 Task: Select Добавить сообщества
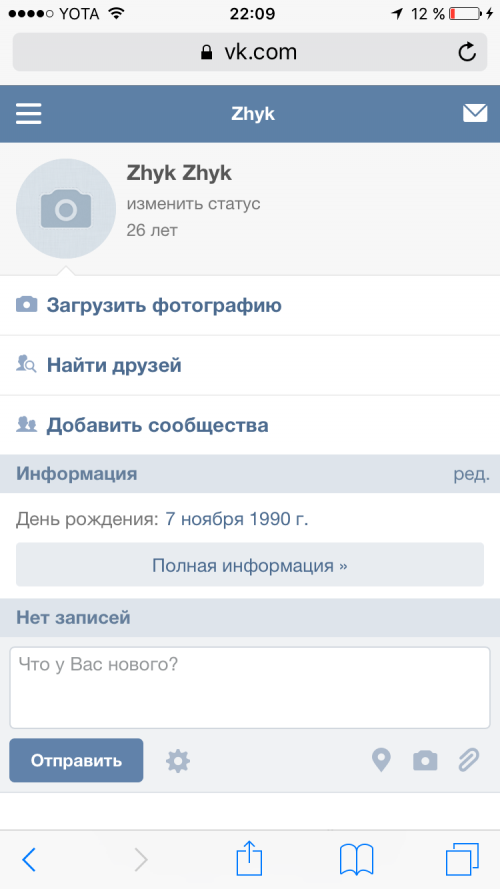[250, 425]
